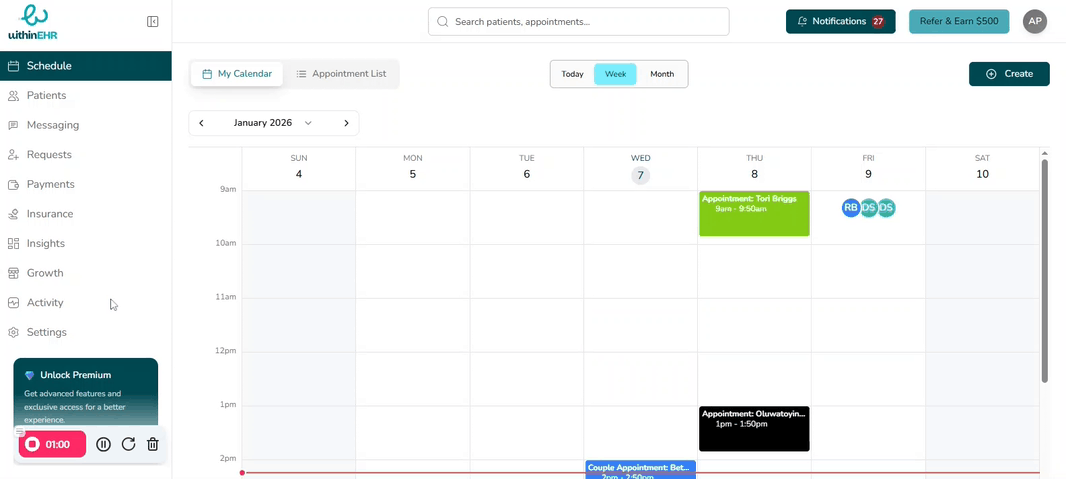Expand the January 2026 month dropdown
The image size is (1066, 479).
point(308,123)
